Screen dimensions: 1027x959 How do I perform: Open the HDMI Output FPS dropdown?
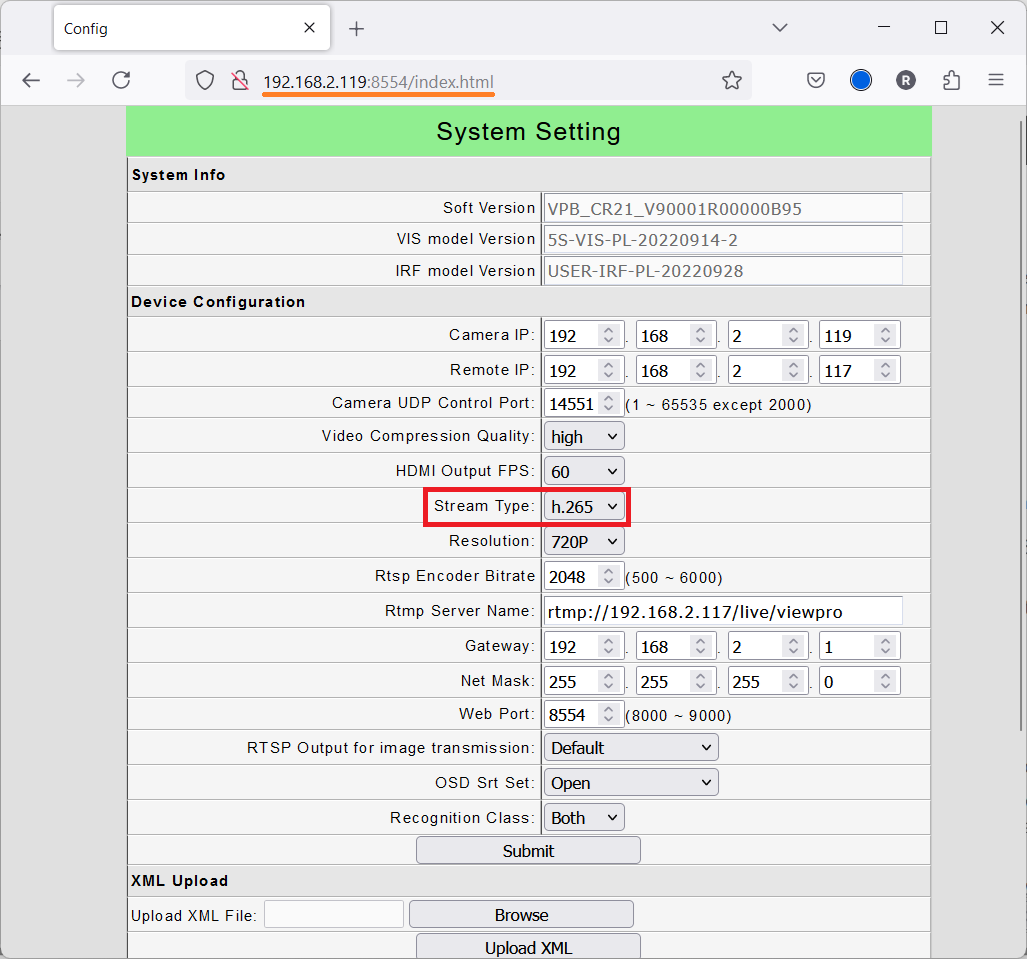[x=584, y=471]
